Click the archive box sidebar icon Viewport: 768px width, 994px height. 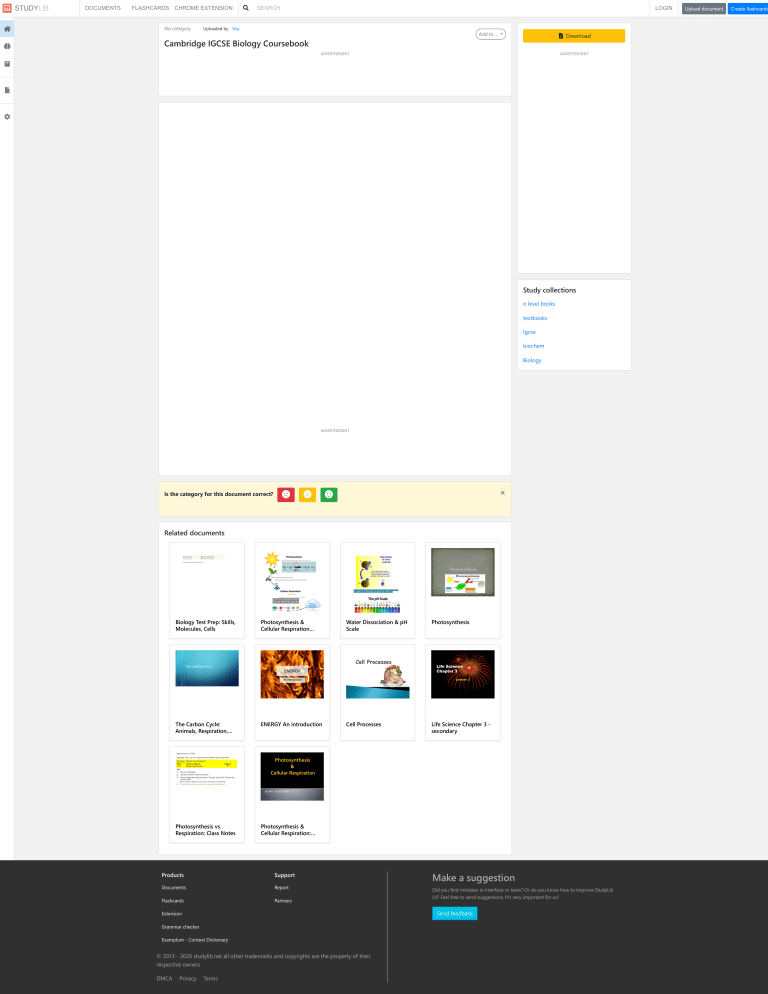click(7, 64)
